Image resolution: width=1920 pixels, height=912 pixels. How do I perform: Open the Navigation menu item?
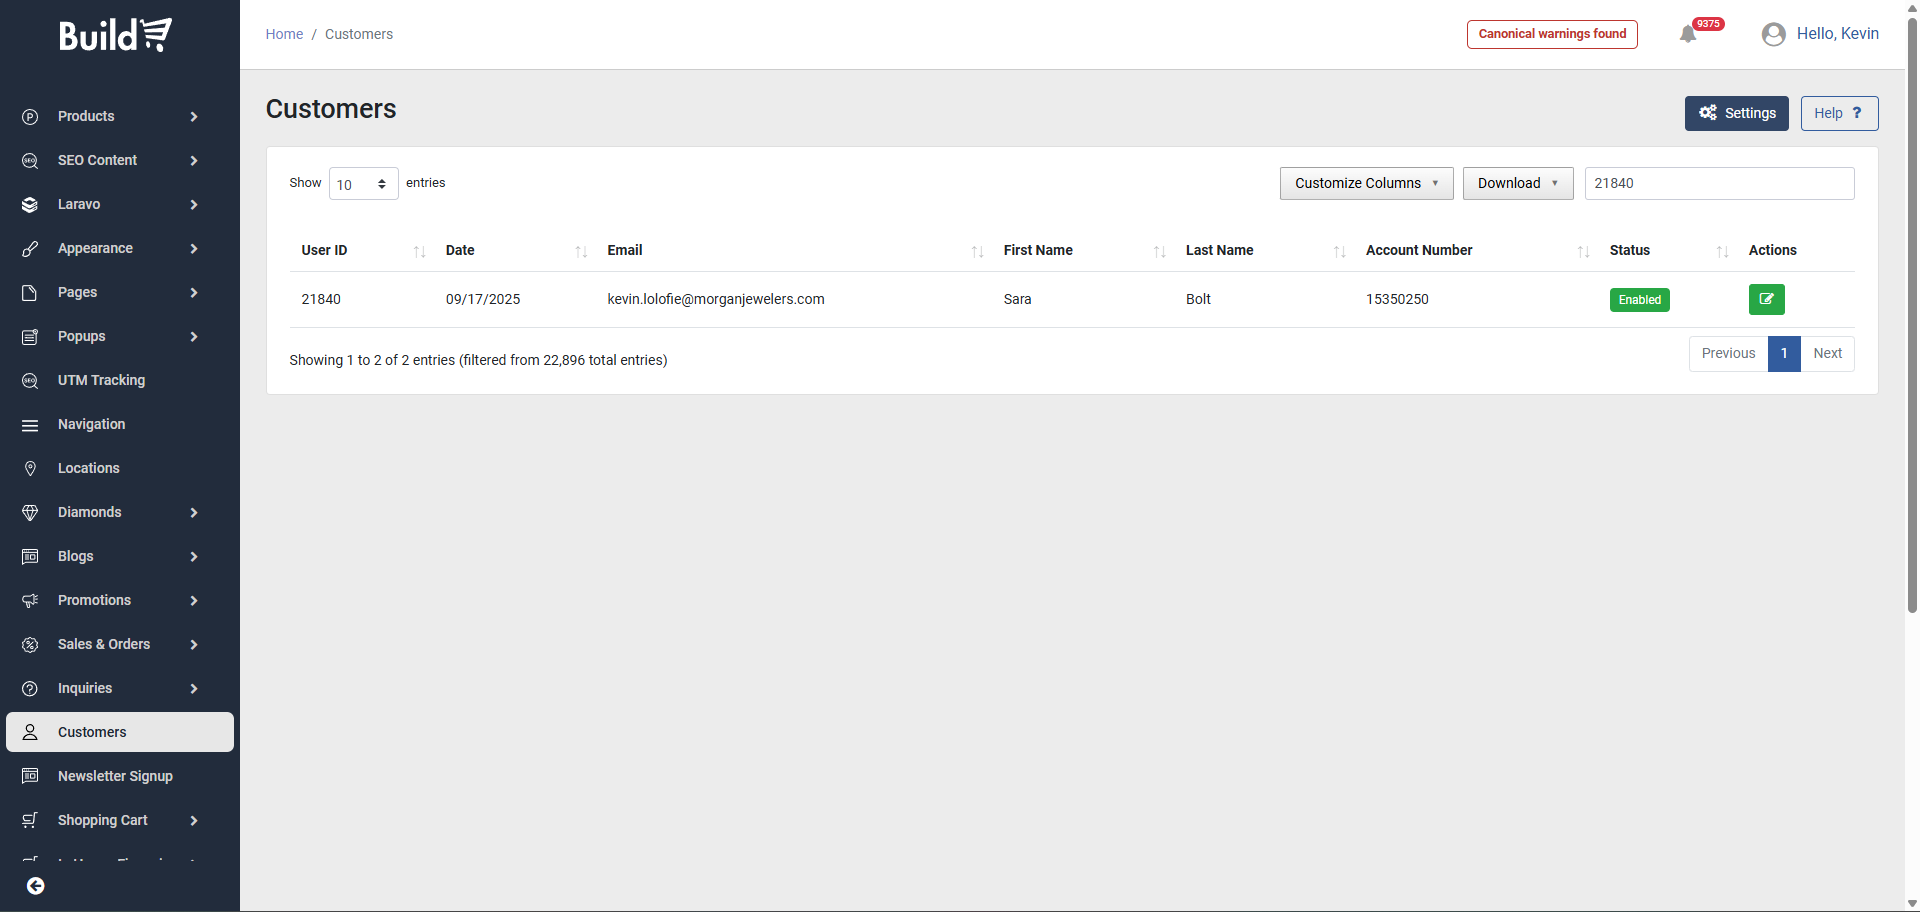click(120, 424)
